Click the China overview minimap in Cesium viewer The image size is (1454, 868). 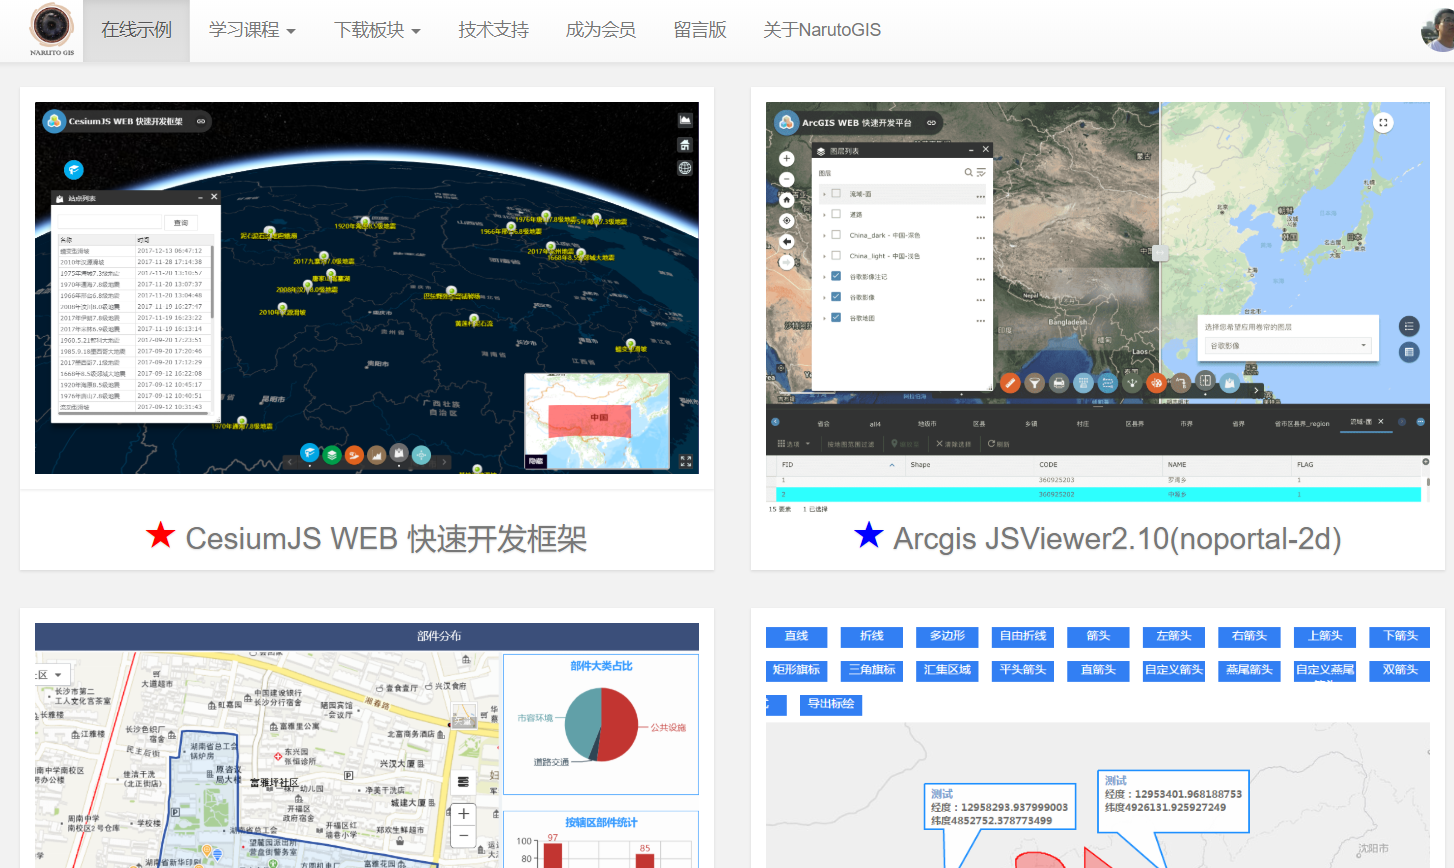(597, 421)
